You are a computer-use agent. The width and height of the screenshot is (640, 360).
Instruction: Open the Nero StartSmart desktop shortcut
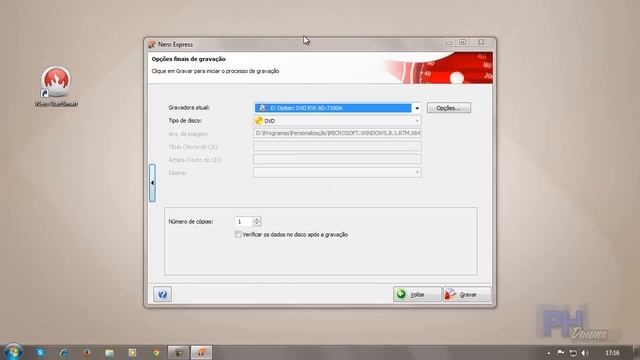click(56, 87)
